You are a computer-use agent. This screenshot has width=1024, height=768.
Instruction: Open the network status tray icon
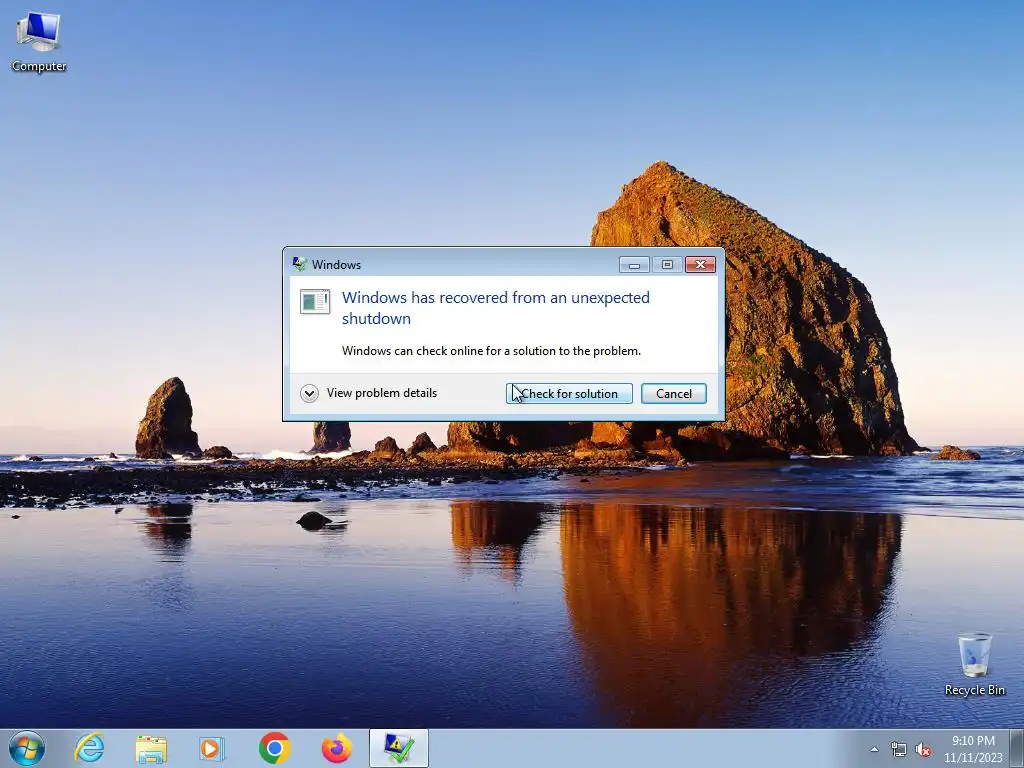click(x=899, y=750)
